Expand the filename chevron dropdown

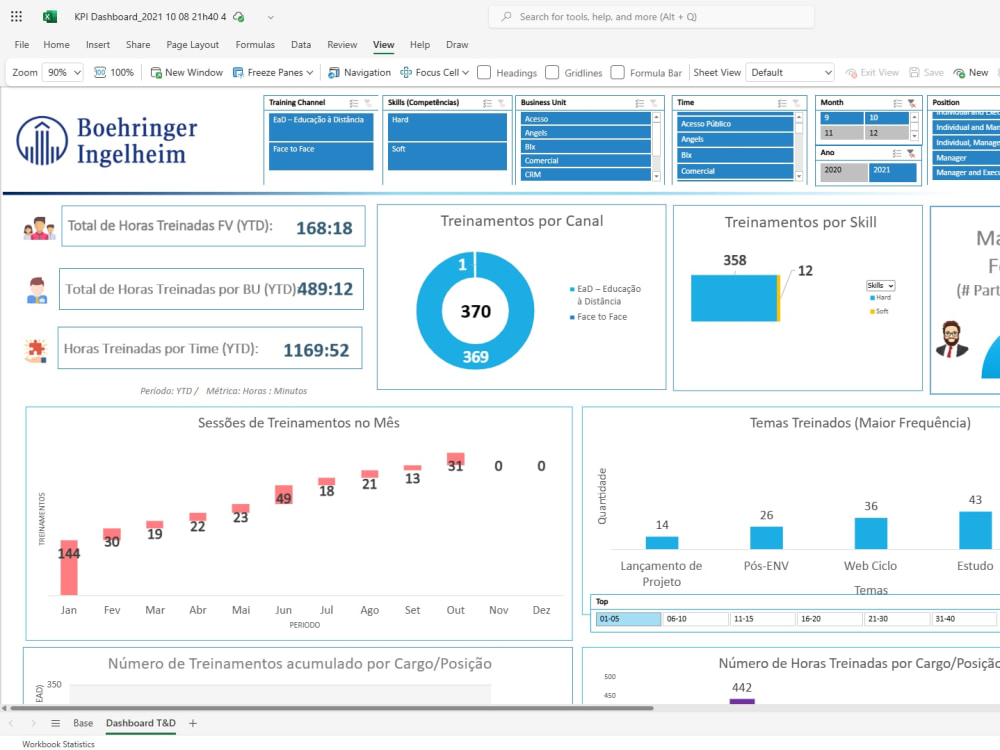point(270,17)
